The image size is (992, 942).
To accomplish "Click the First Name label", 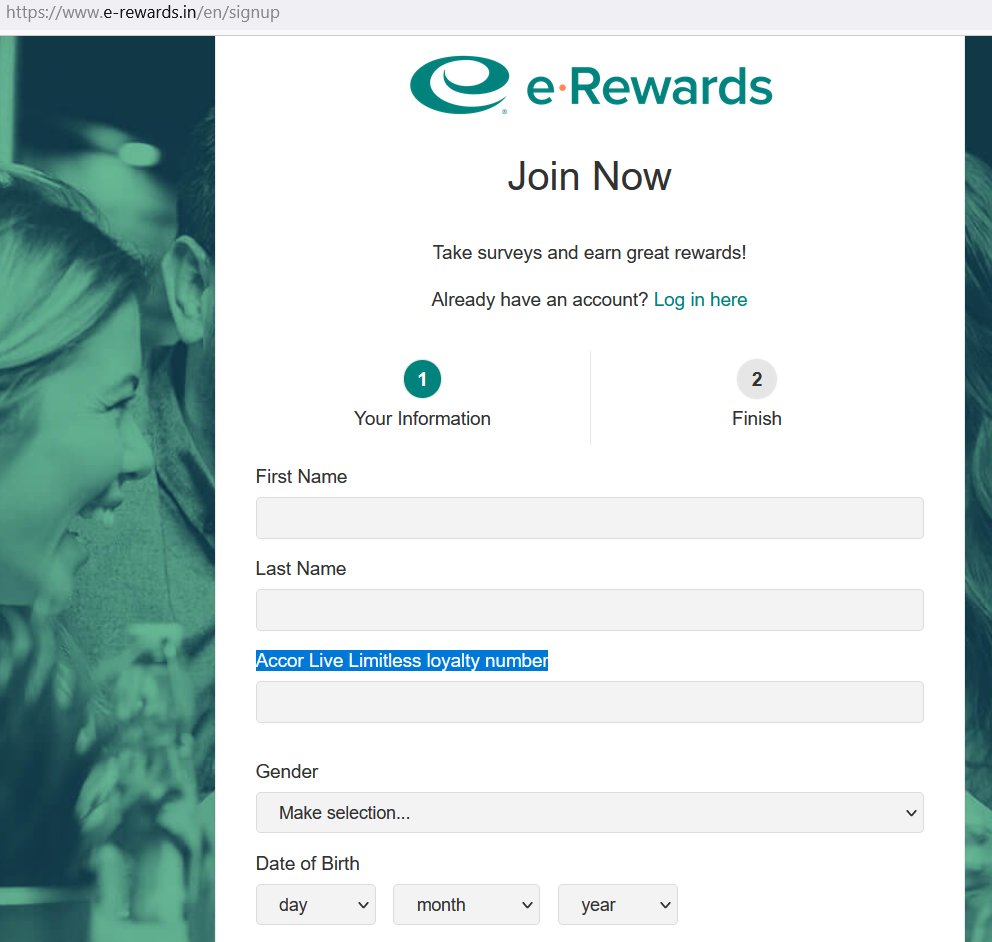I will click(301, 476).
